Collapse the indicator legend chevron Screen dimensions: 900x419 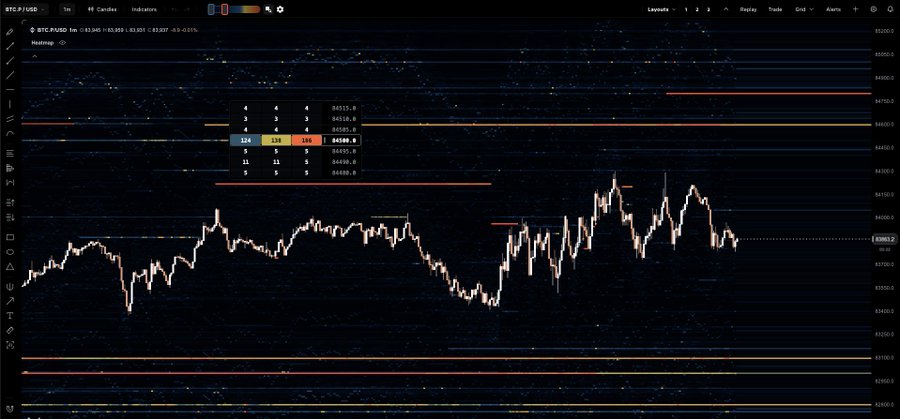(34, 56)
